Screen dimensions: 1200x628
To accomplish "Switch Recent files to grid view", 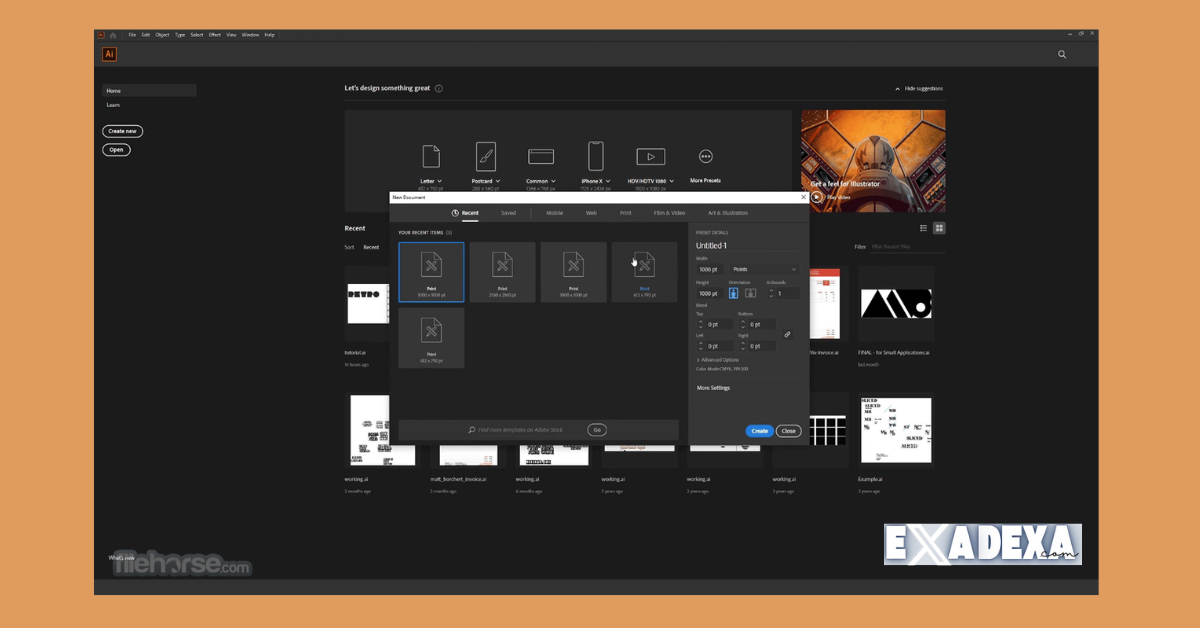I will point(939,228).
